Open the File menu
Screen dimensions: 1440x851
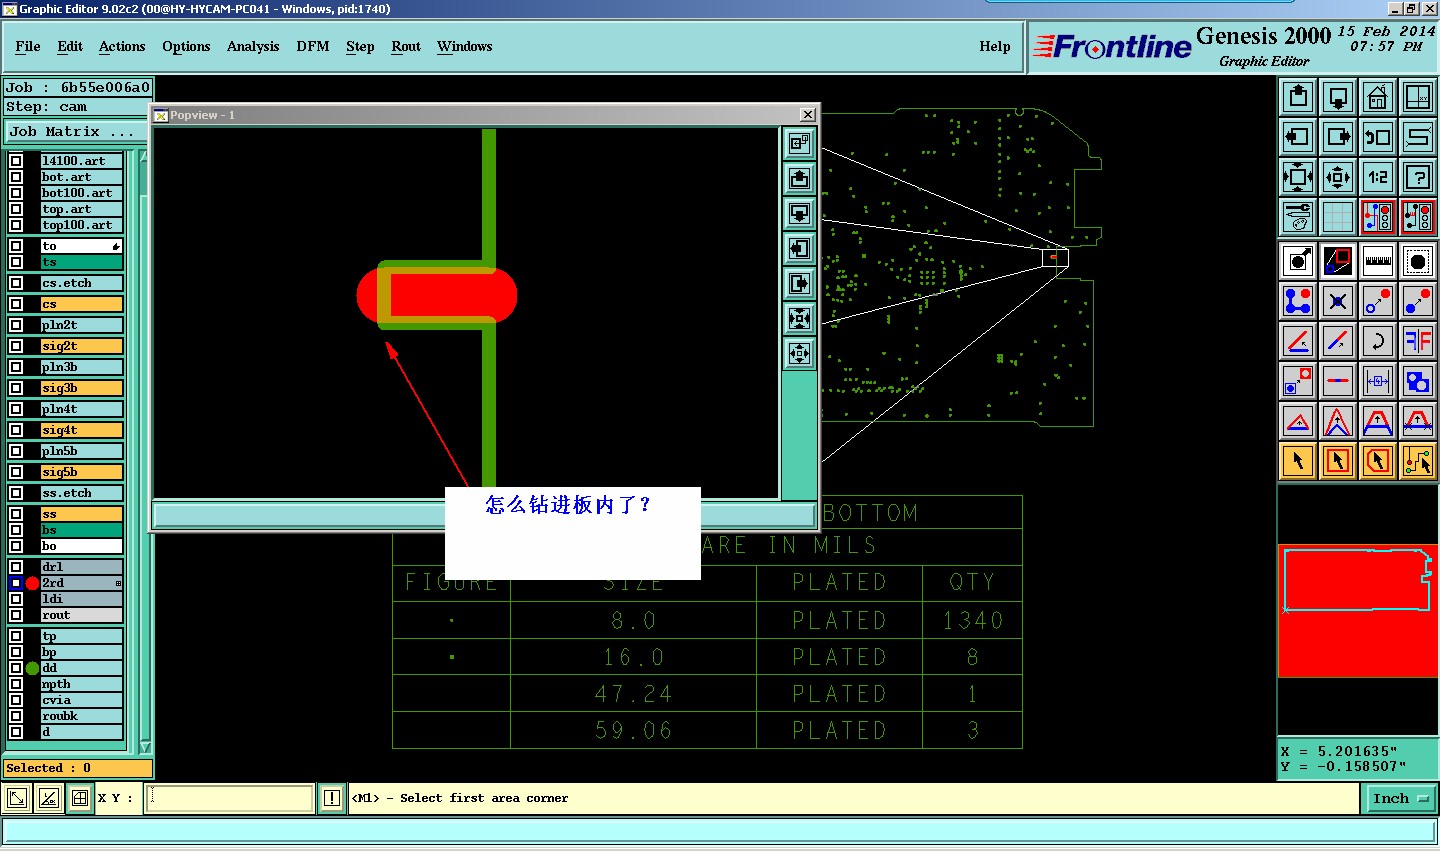28,46
